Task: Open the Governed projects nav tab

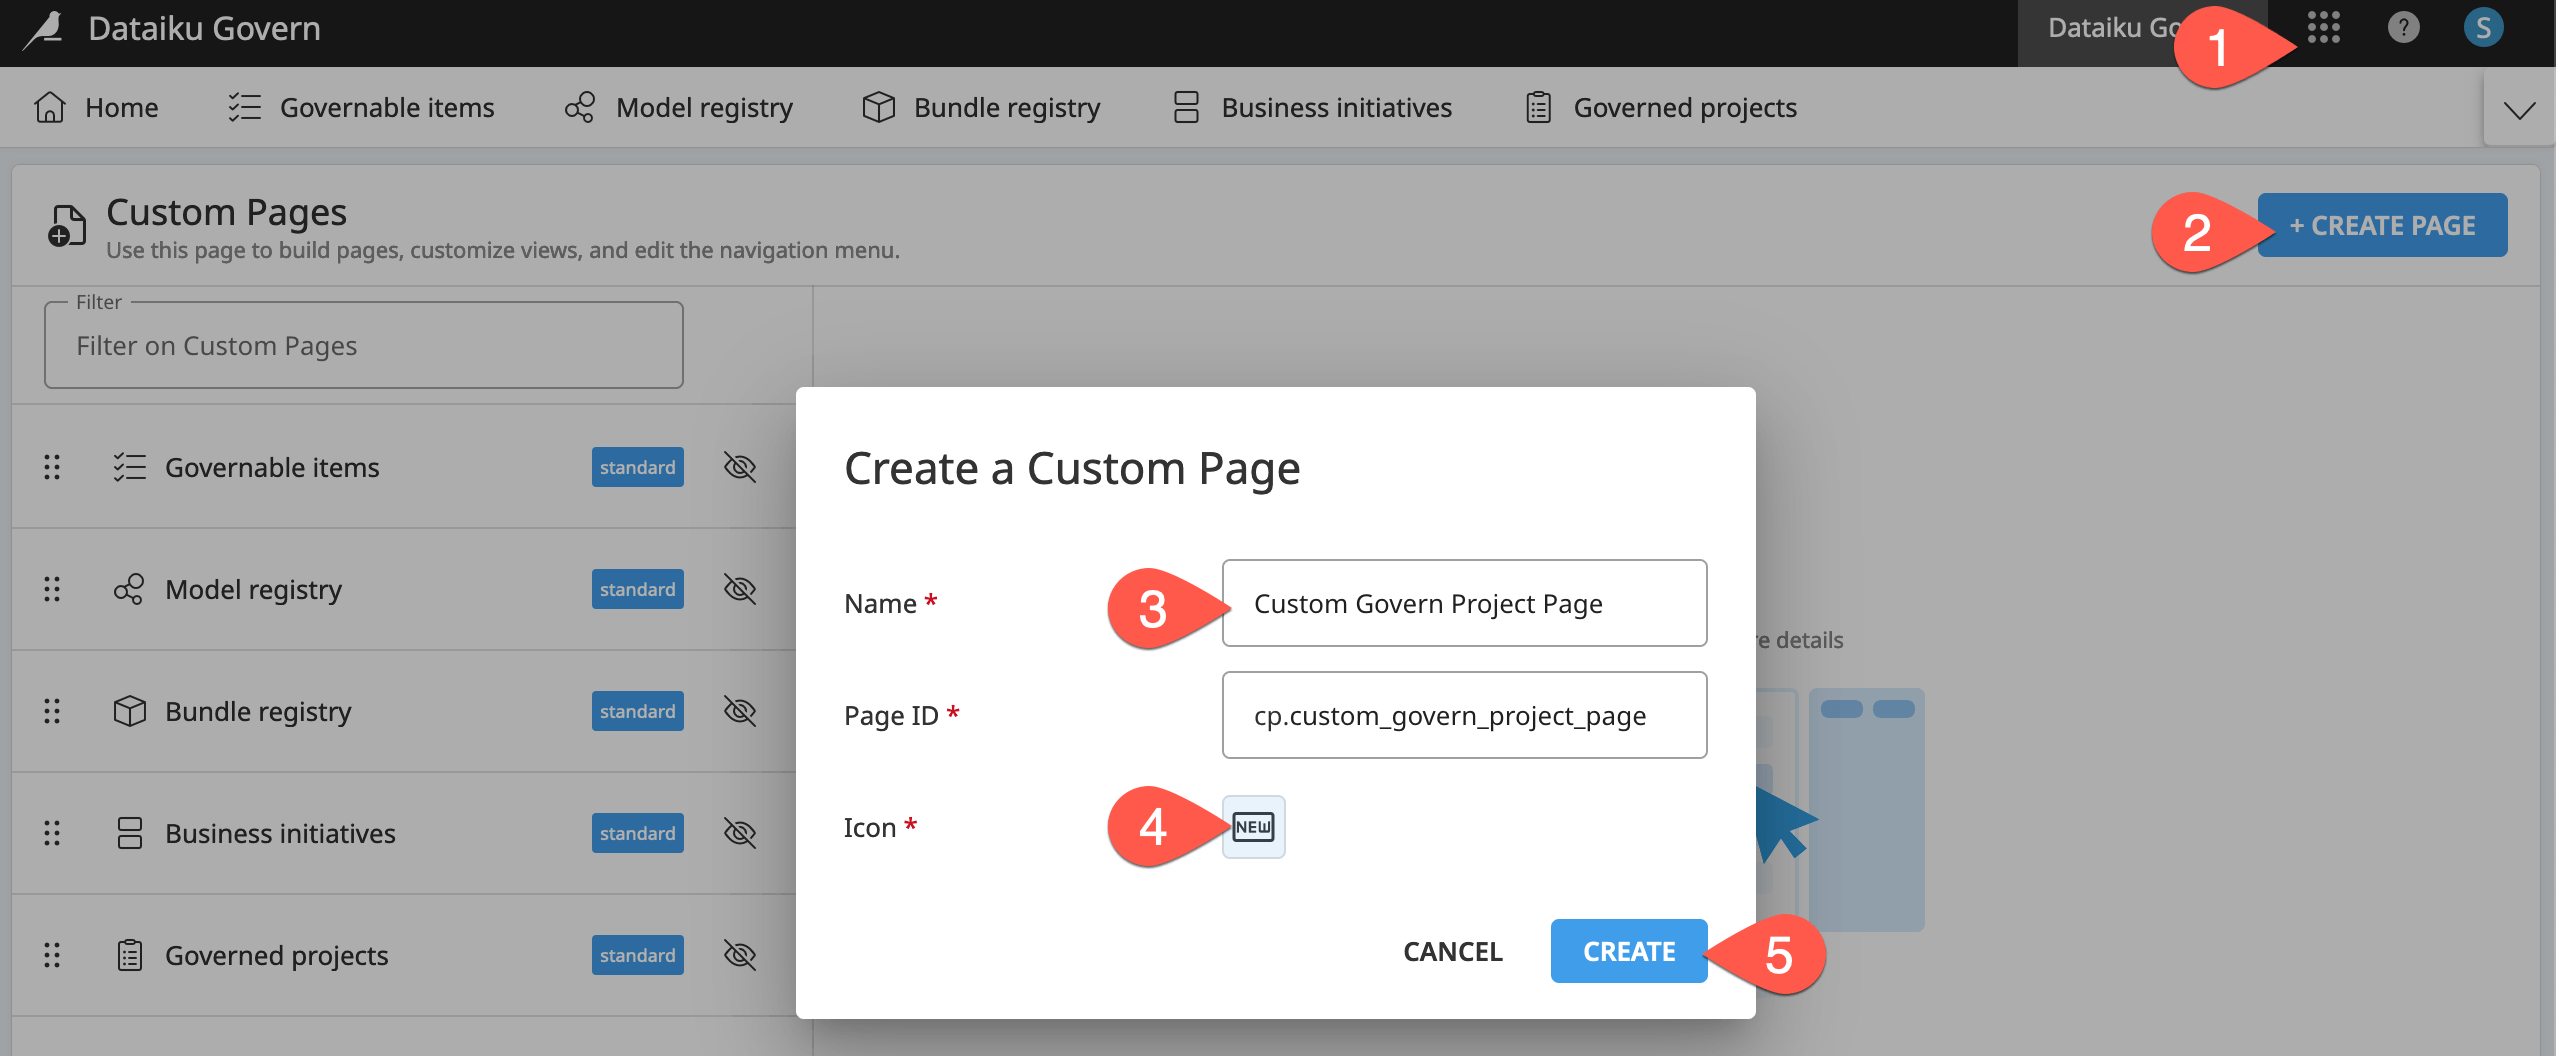Action: (1661, 107)
